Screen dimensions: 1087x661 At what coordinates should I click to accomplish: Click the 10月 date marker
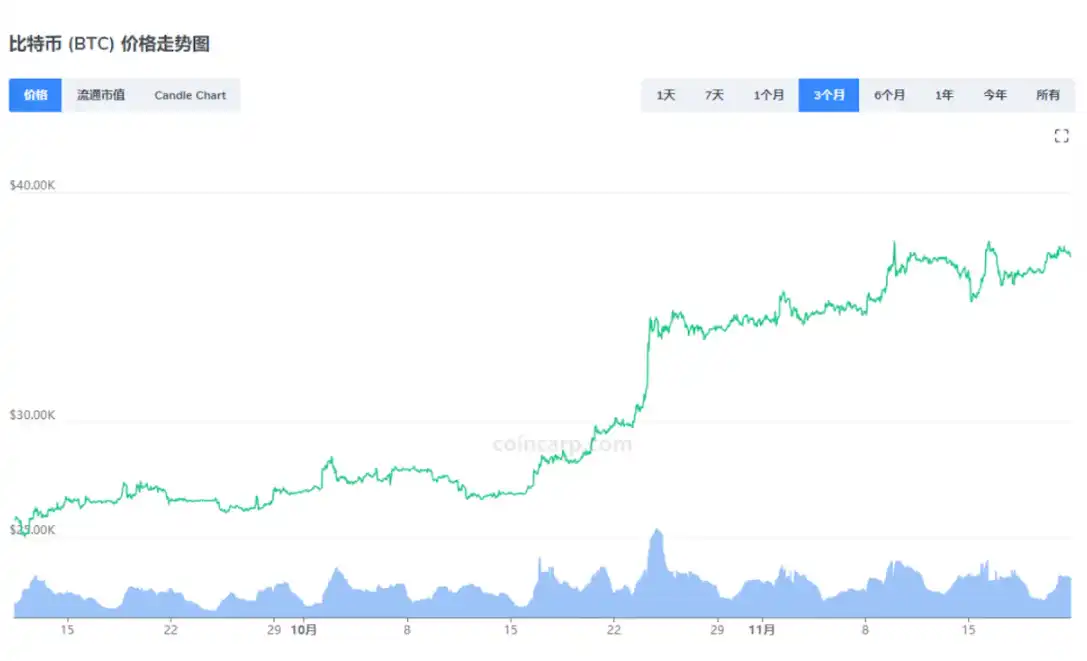click(304, 630)
